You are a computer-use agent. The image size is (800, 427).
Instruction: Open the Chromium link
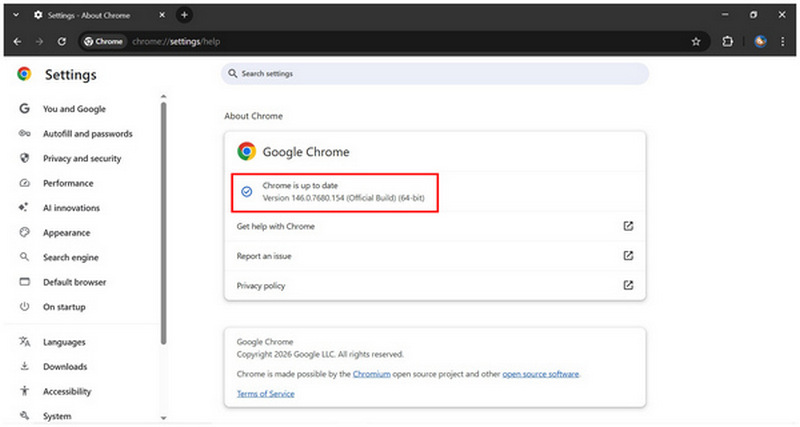click(x=371, y=374)
